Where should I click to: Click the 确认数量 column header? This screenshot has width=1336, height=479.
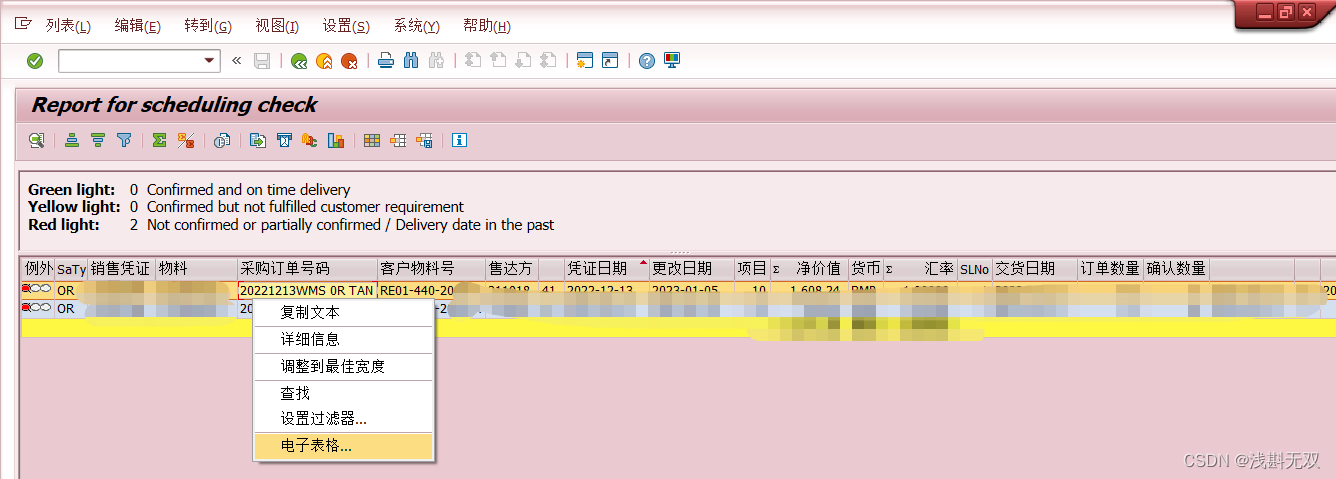pyautogui.click(x=1176, y=269)
